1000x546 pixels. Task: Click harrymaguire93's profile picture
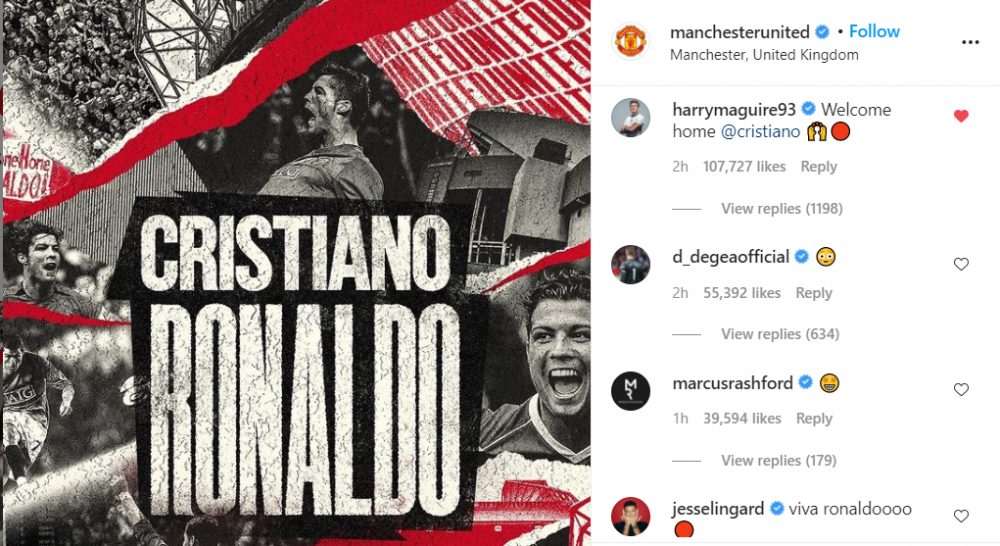tap(630, 118)
